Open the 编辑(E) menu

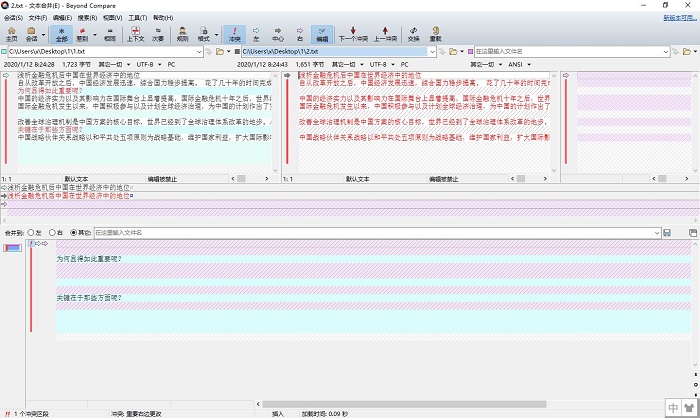62,18
